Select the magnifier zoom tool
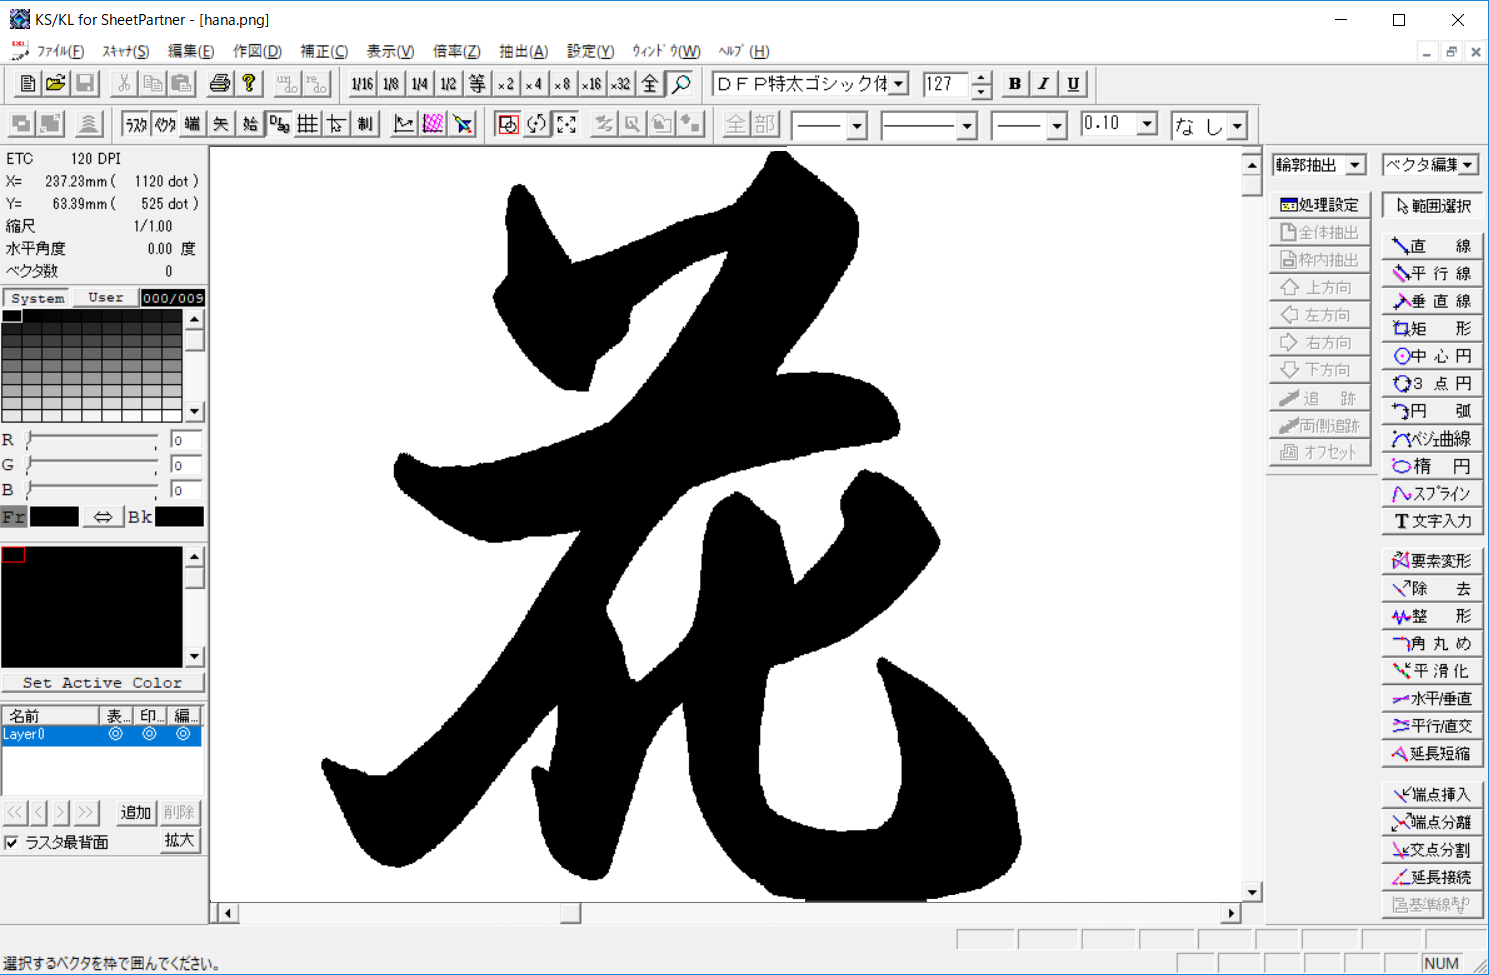1489x975 pixels. (681, 84)
